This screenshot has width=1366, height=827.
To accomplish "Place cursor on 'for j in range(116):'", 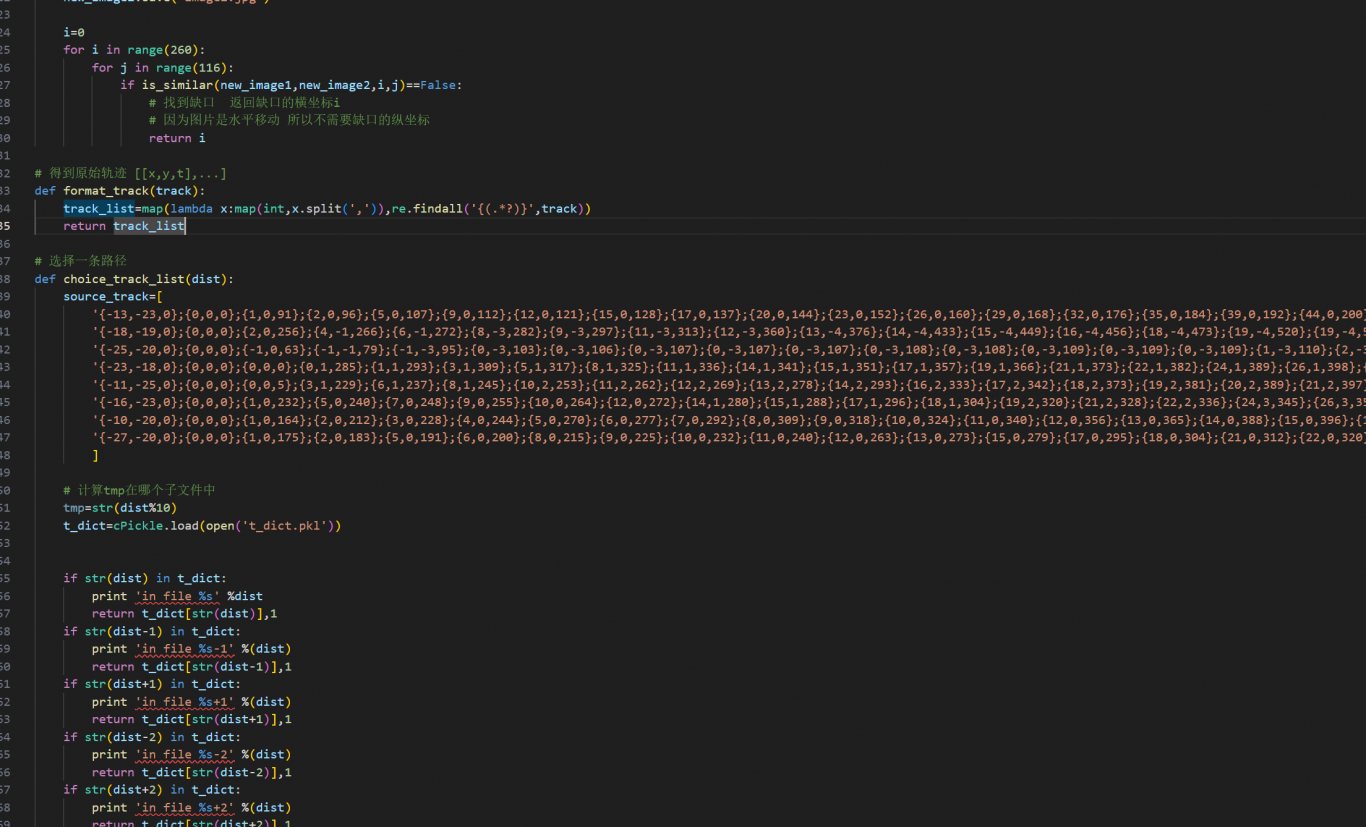I will (x=163, y=67).
